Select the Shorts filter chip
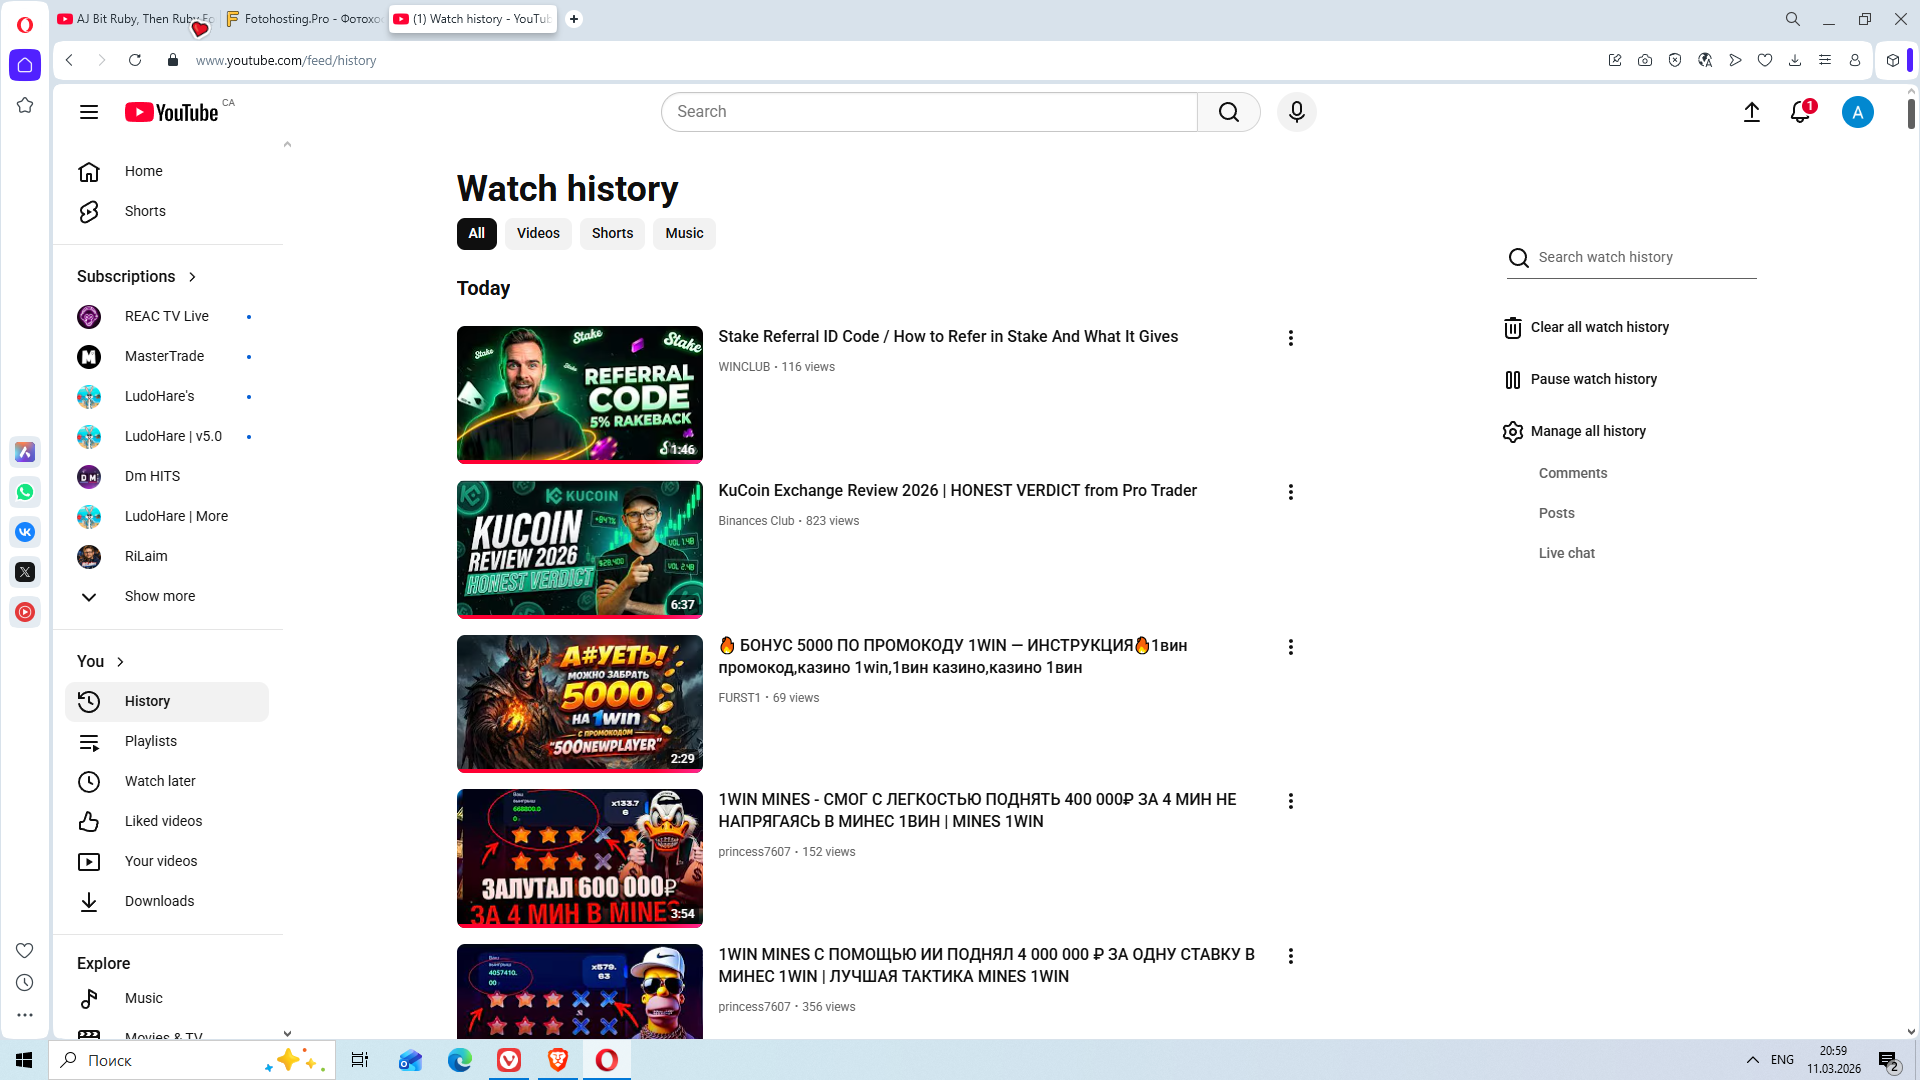1920x1080 pixels. 612,233
